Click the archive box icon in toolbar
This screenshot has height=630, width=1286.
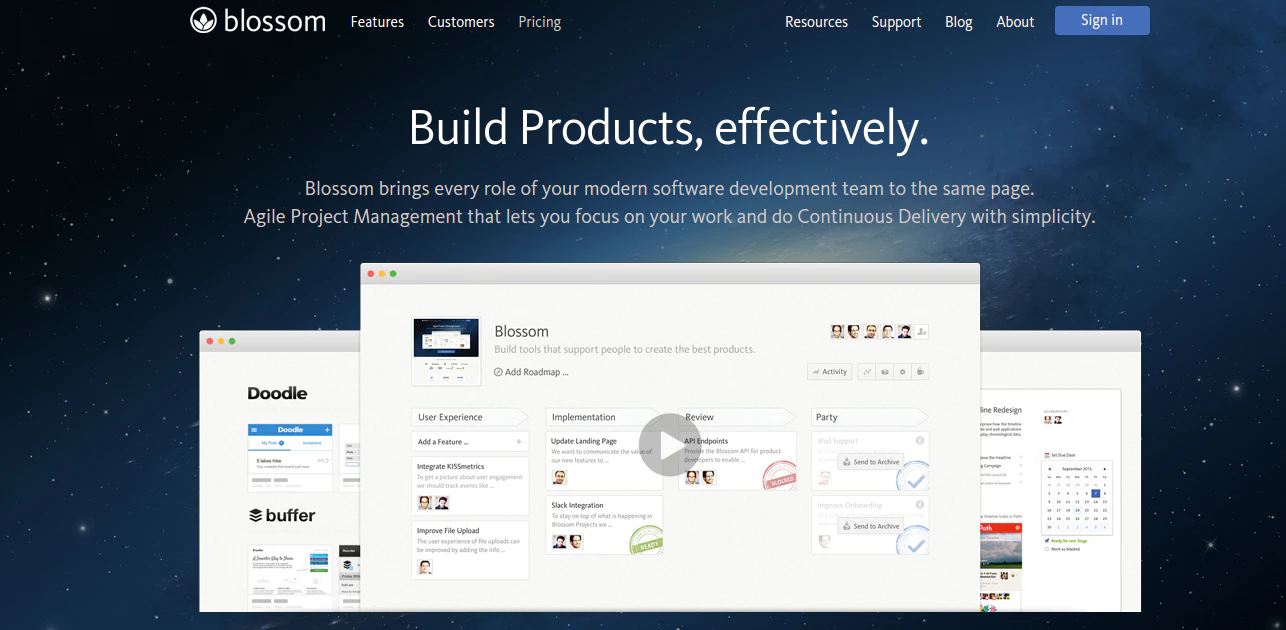(885, 372)
